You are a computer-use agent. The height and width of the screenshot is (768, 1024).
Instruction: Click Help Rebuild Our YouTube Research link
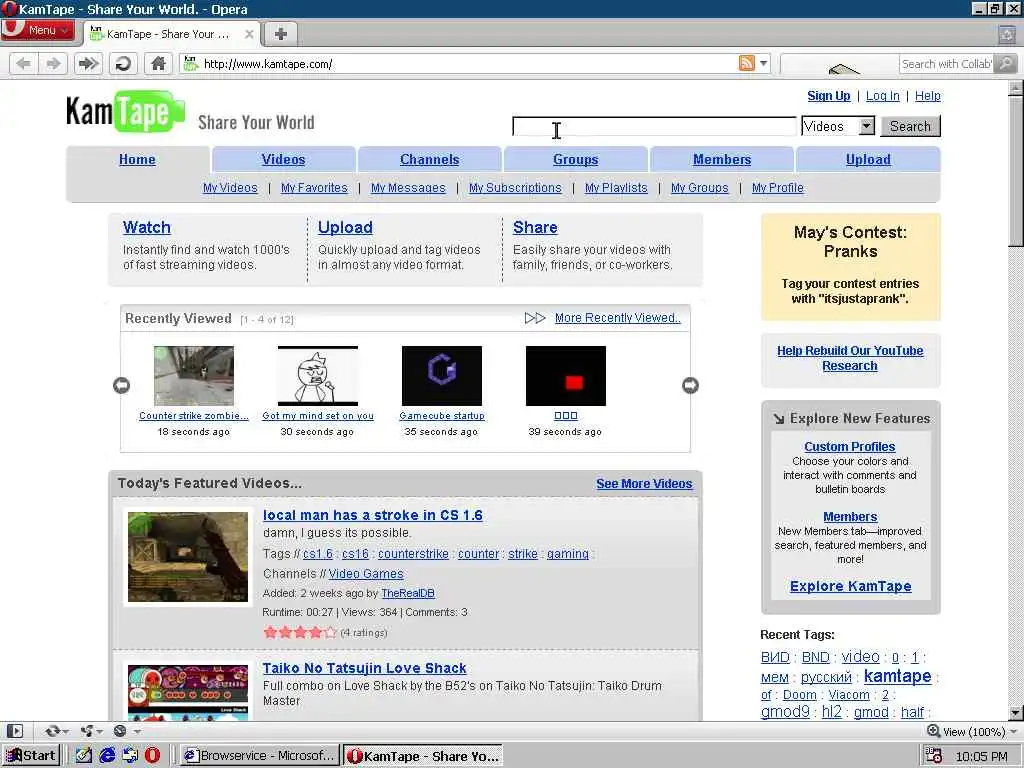click(850, 358)
